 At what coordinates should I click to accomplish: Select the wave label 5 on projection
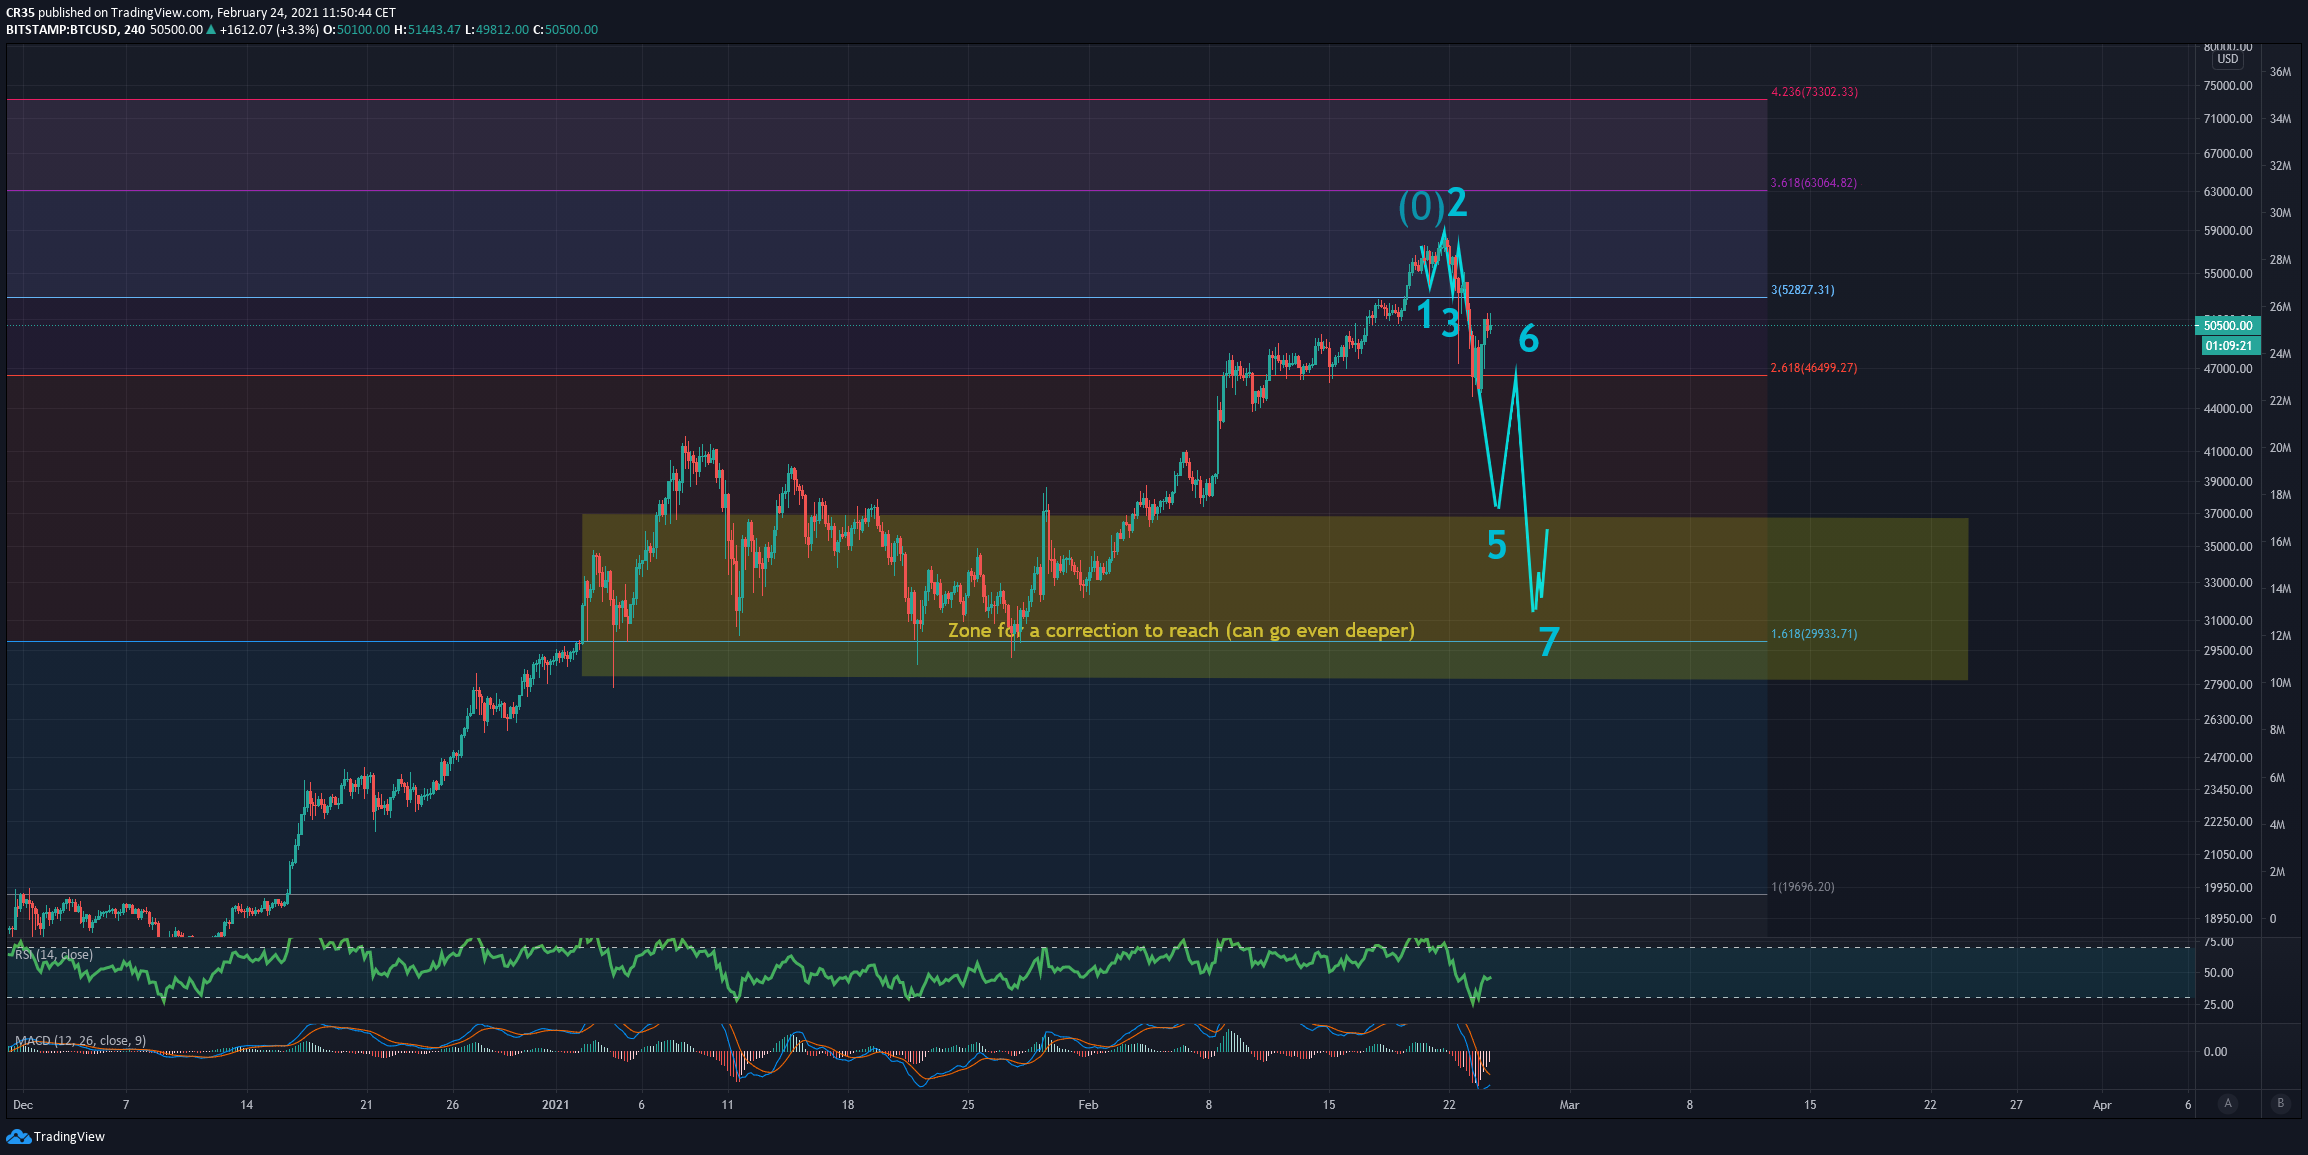pos(1497,546)
